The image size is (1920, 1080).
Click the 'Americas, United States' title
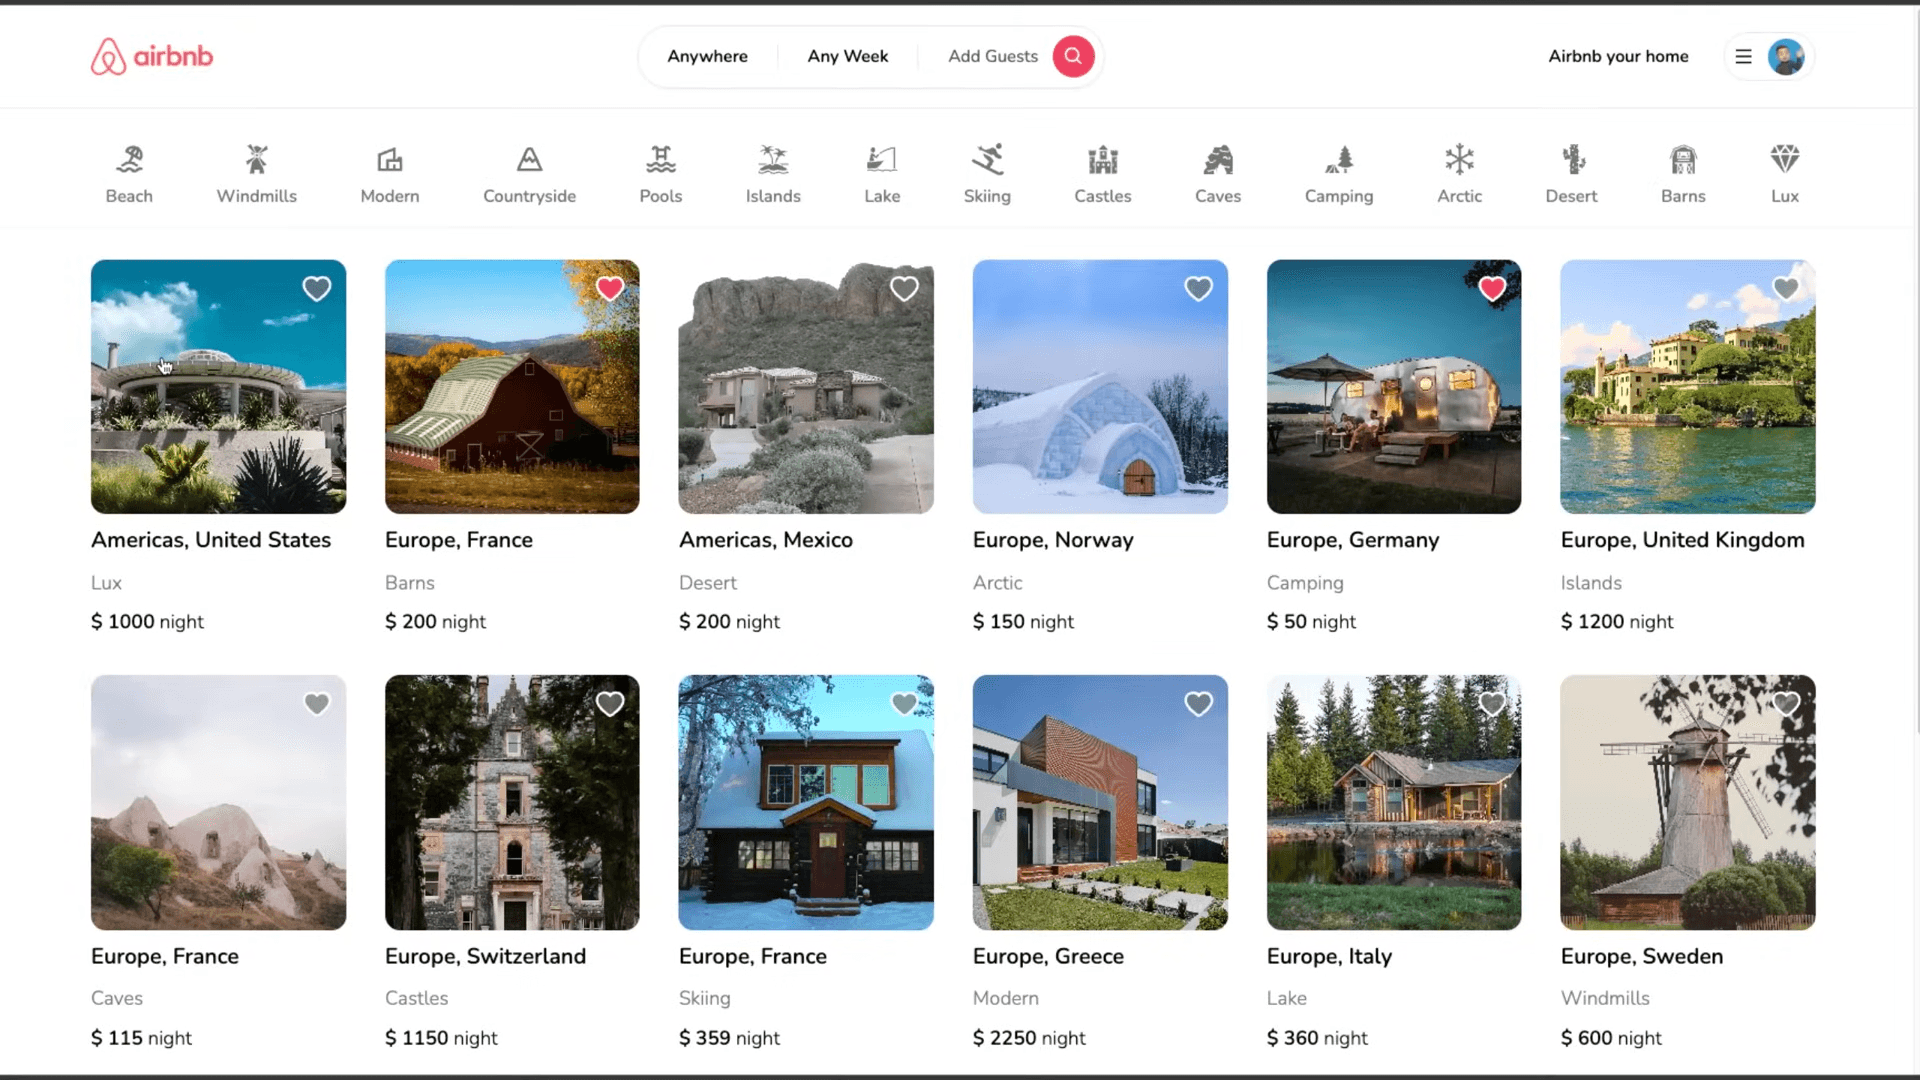tap(211, 540)
